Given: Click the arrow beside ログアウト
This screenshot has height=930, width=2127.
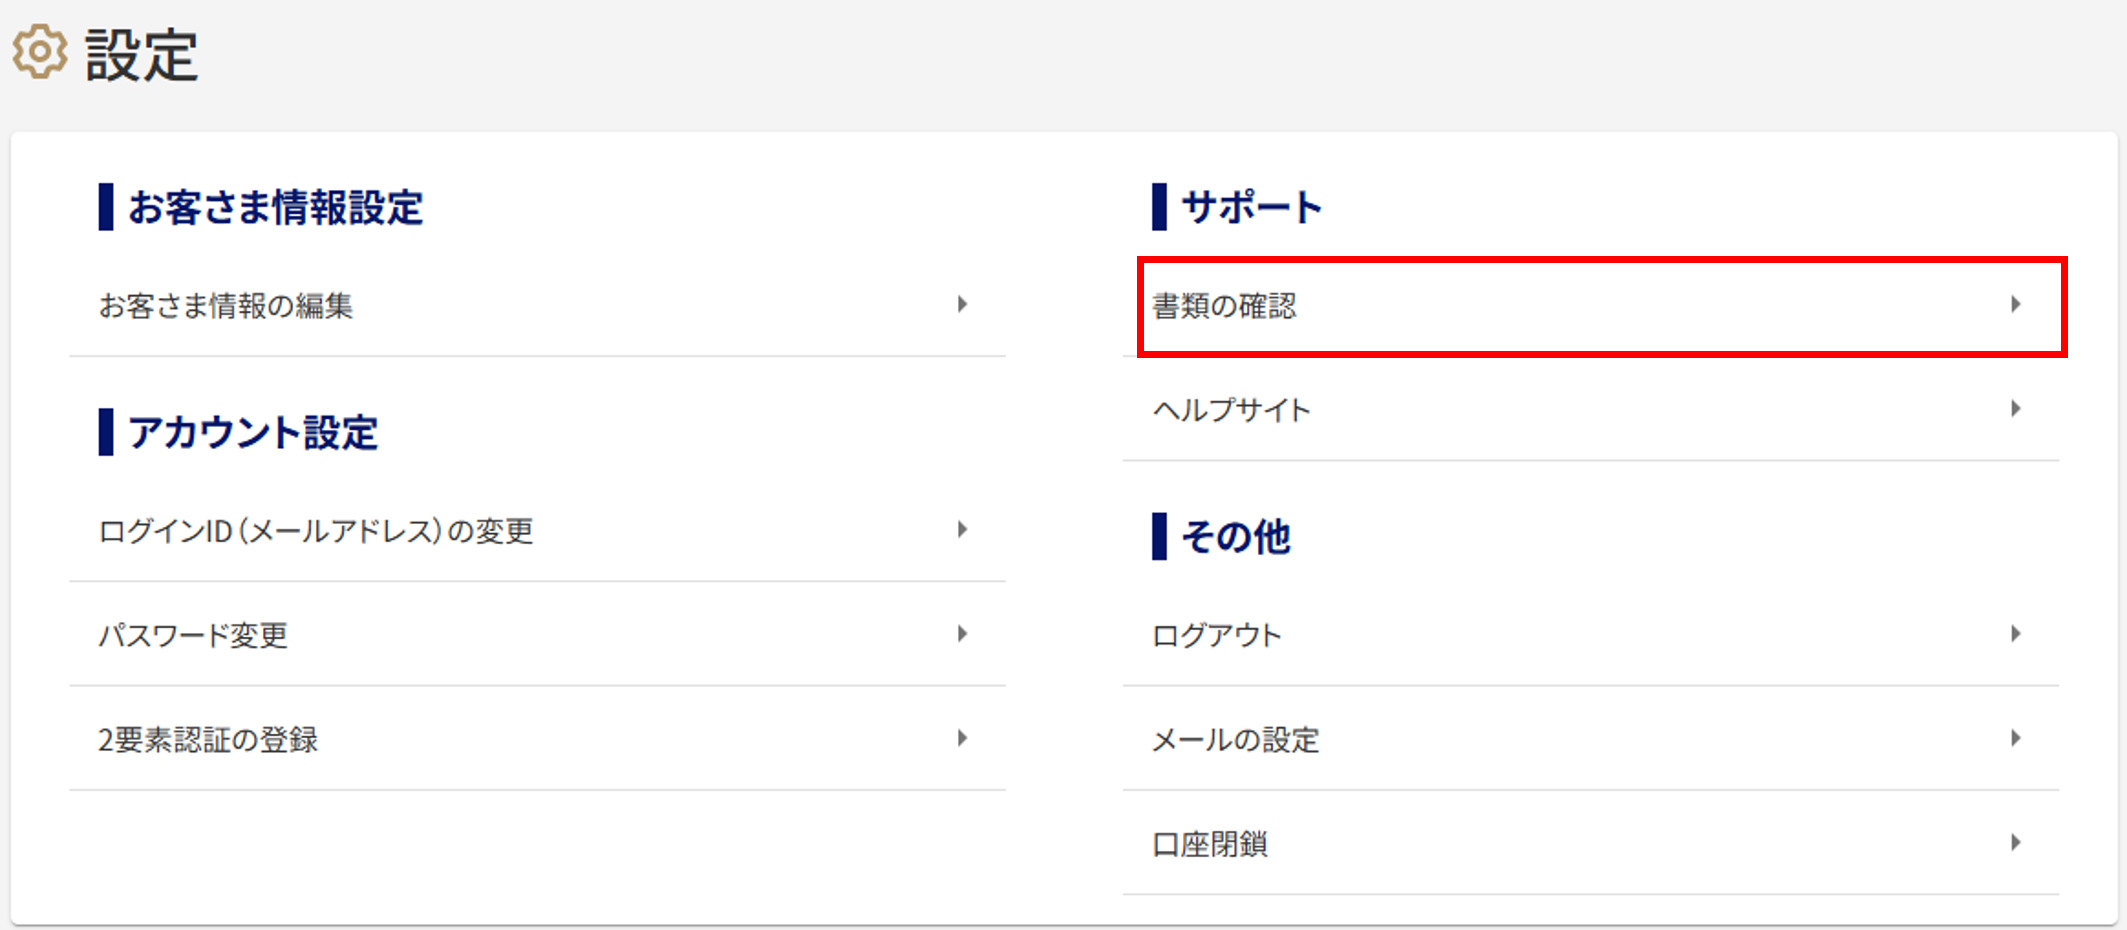Looking at the screenshot, I should point(2015,633).
